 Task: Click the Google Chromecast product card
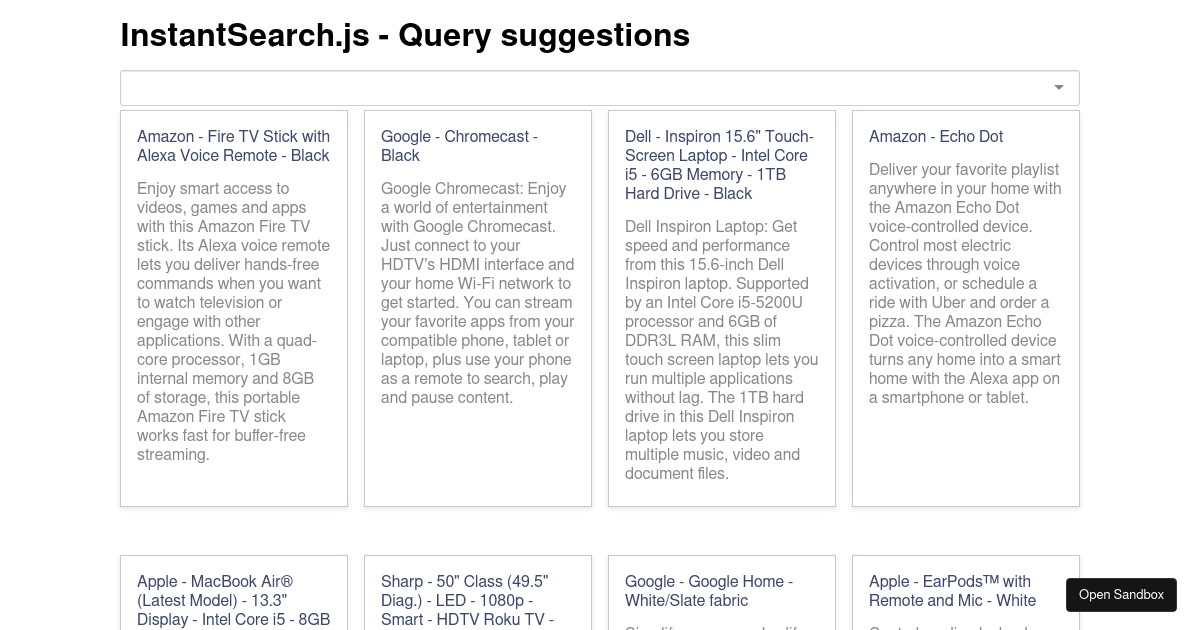coord(477,308)
